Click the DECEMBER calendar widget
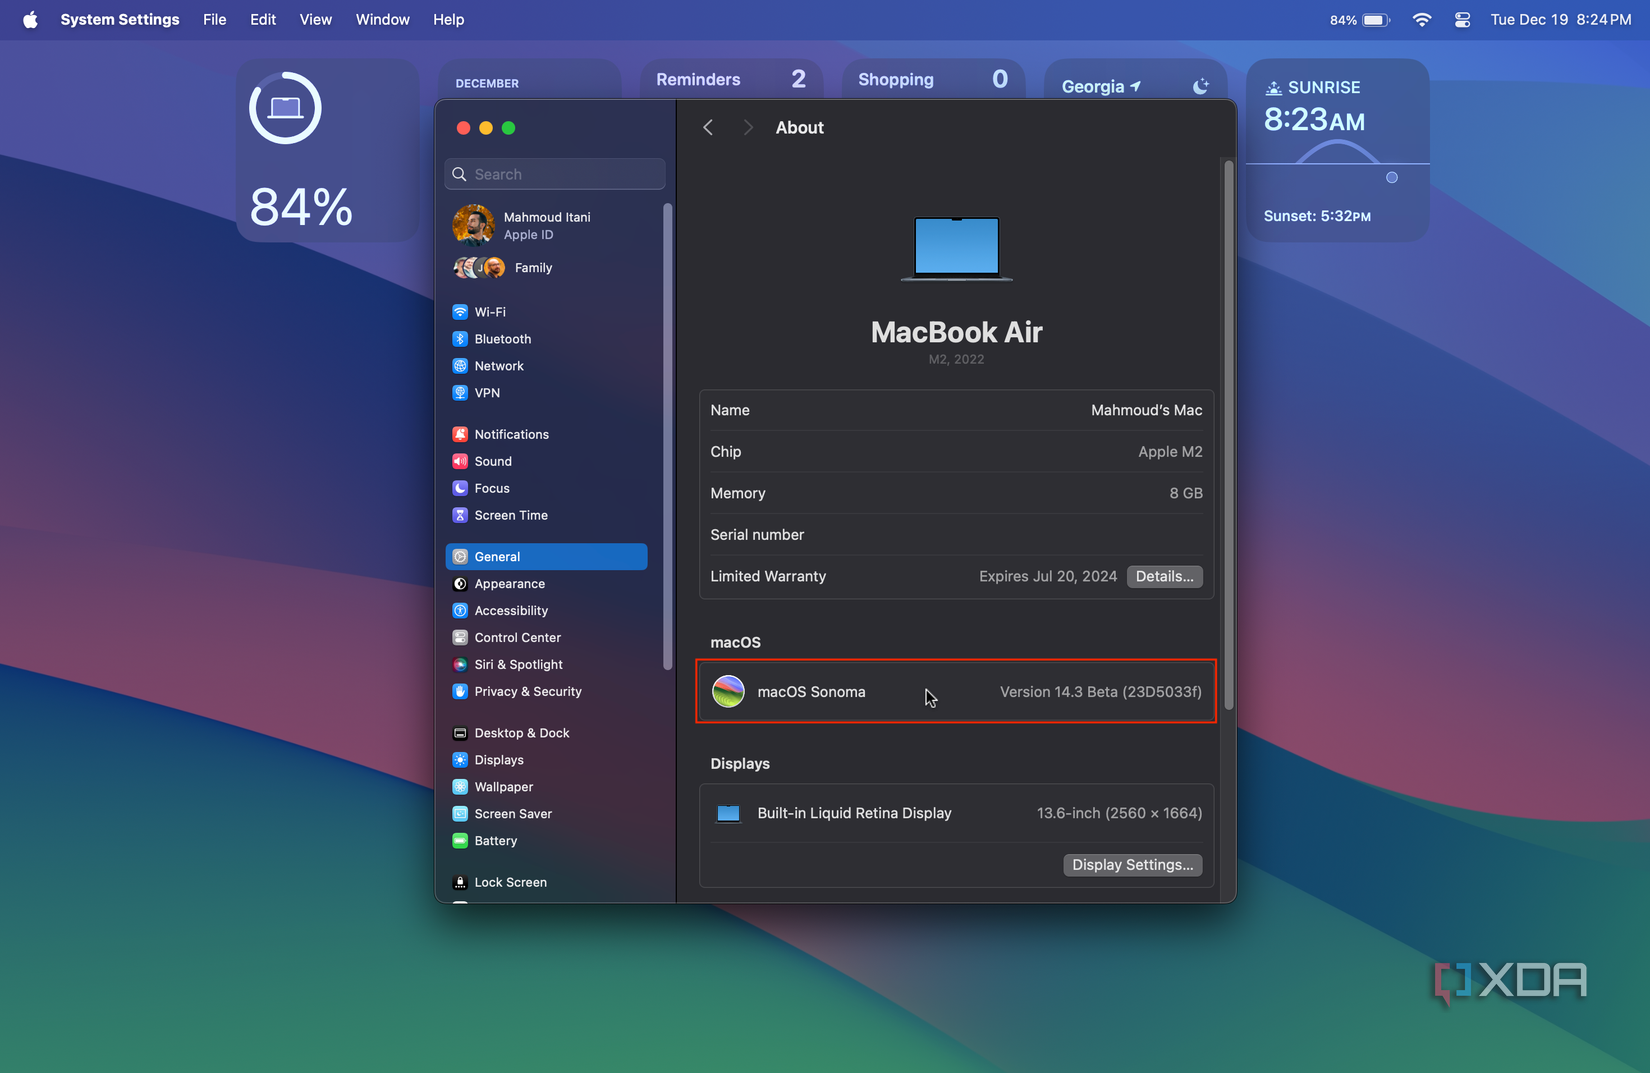Screen dimensions: 1650x1073 coord(530,80)
